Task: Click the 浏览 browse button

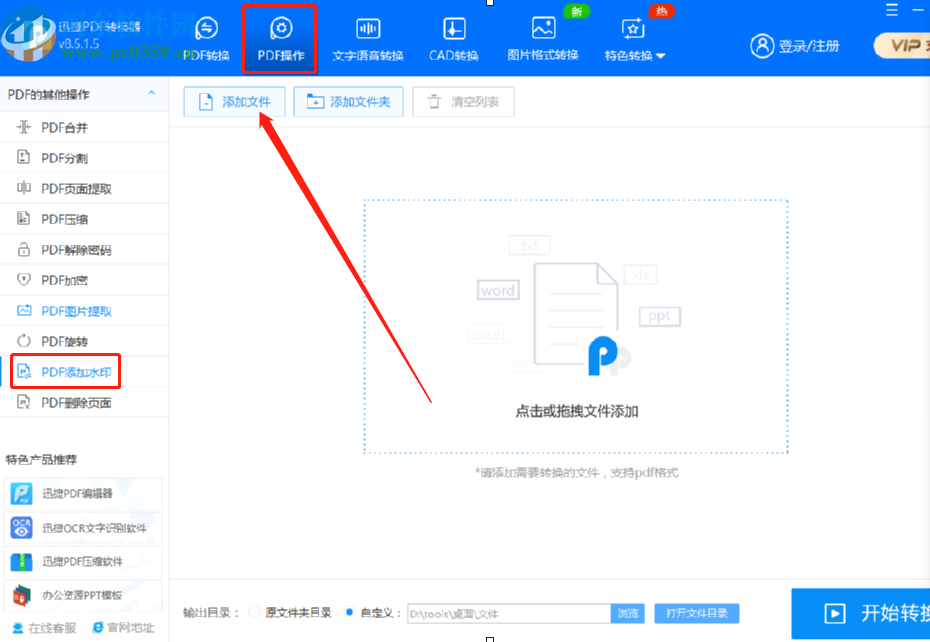Action: pyautogui.click(x=628, y=614)
